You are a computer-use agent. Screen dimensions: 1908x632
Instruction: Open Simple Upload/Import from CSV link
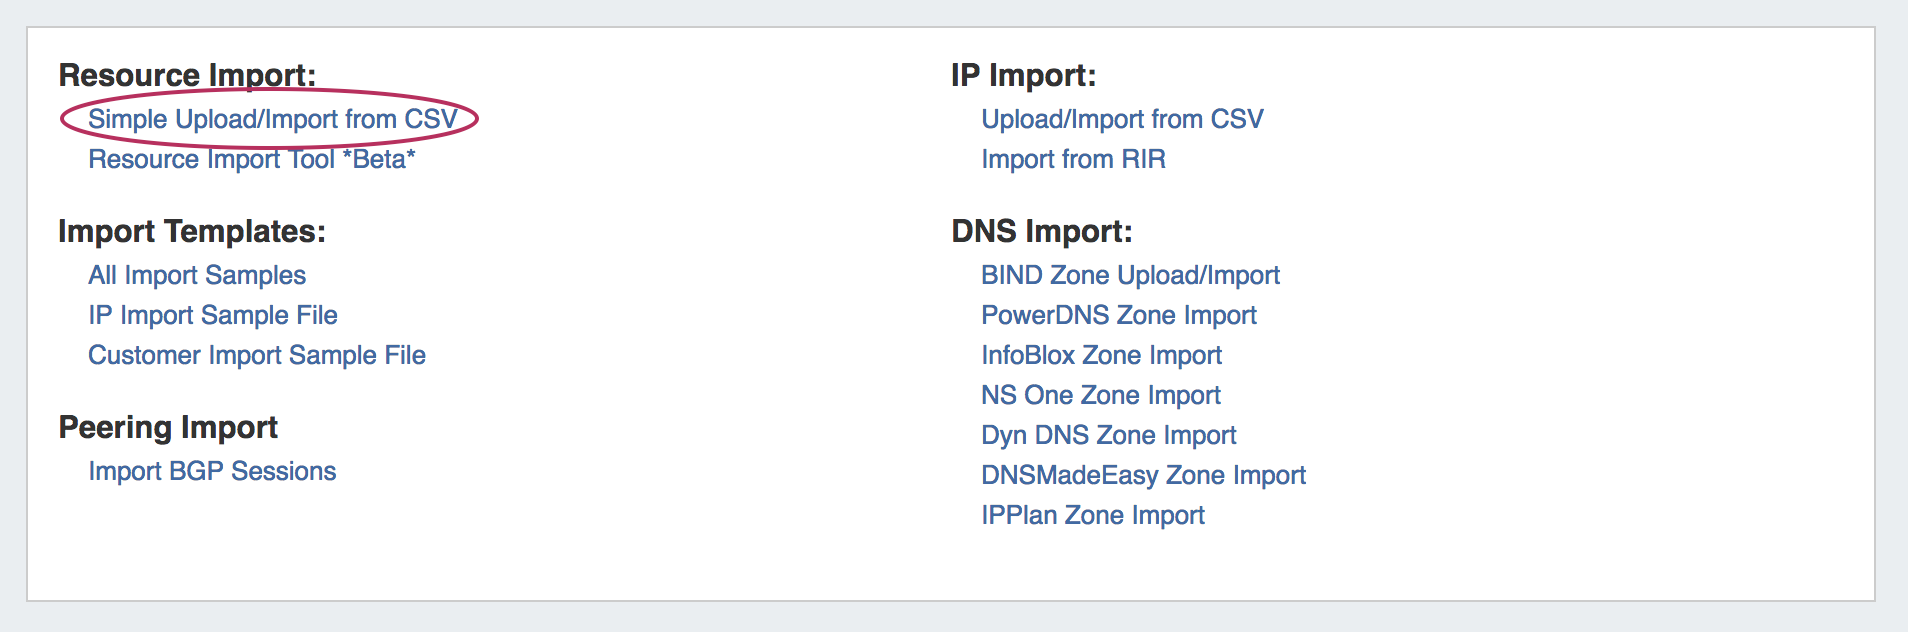[272, 119]
